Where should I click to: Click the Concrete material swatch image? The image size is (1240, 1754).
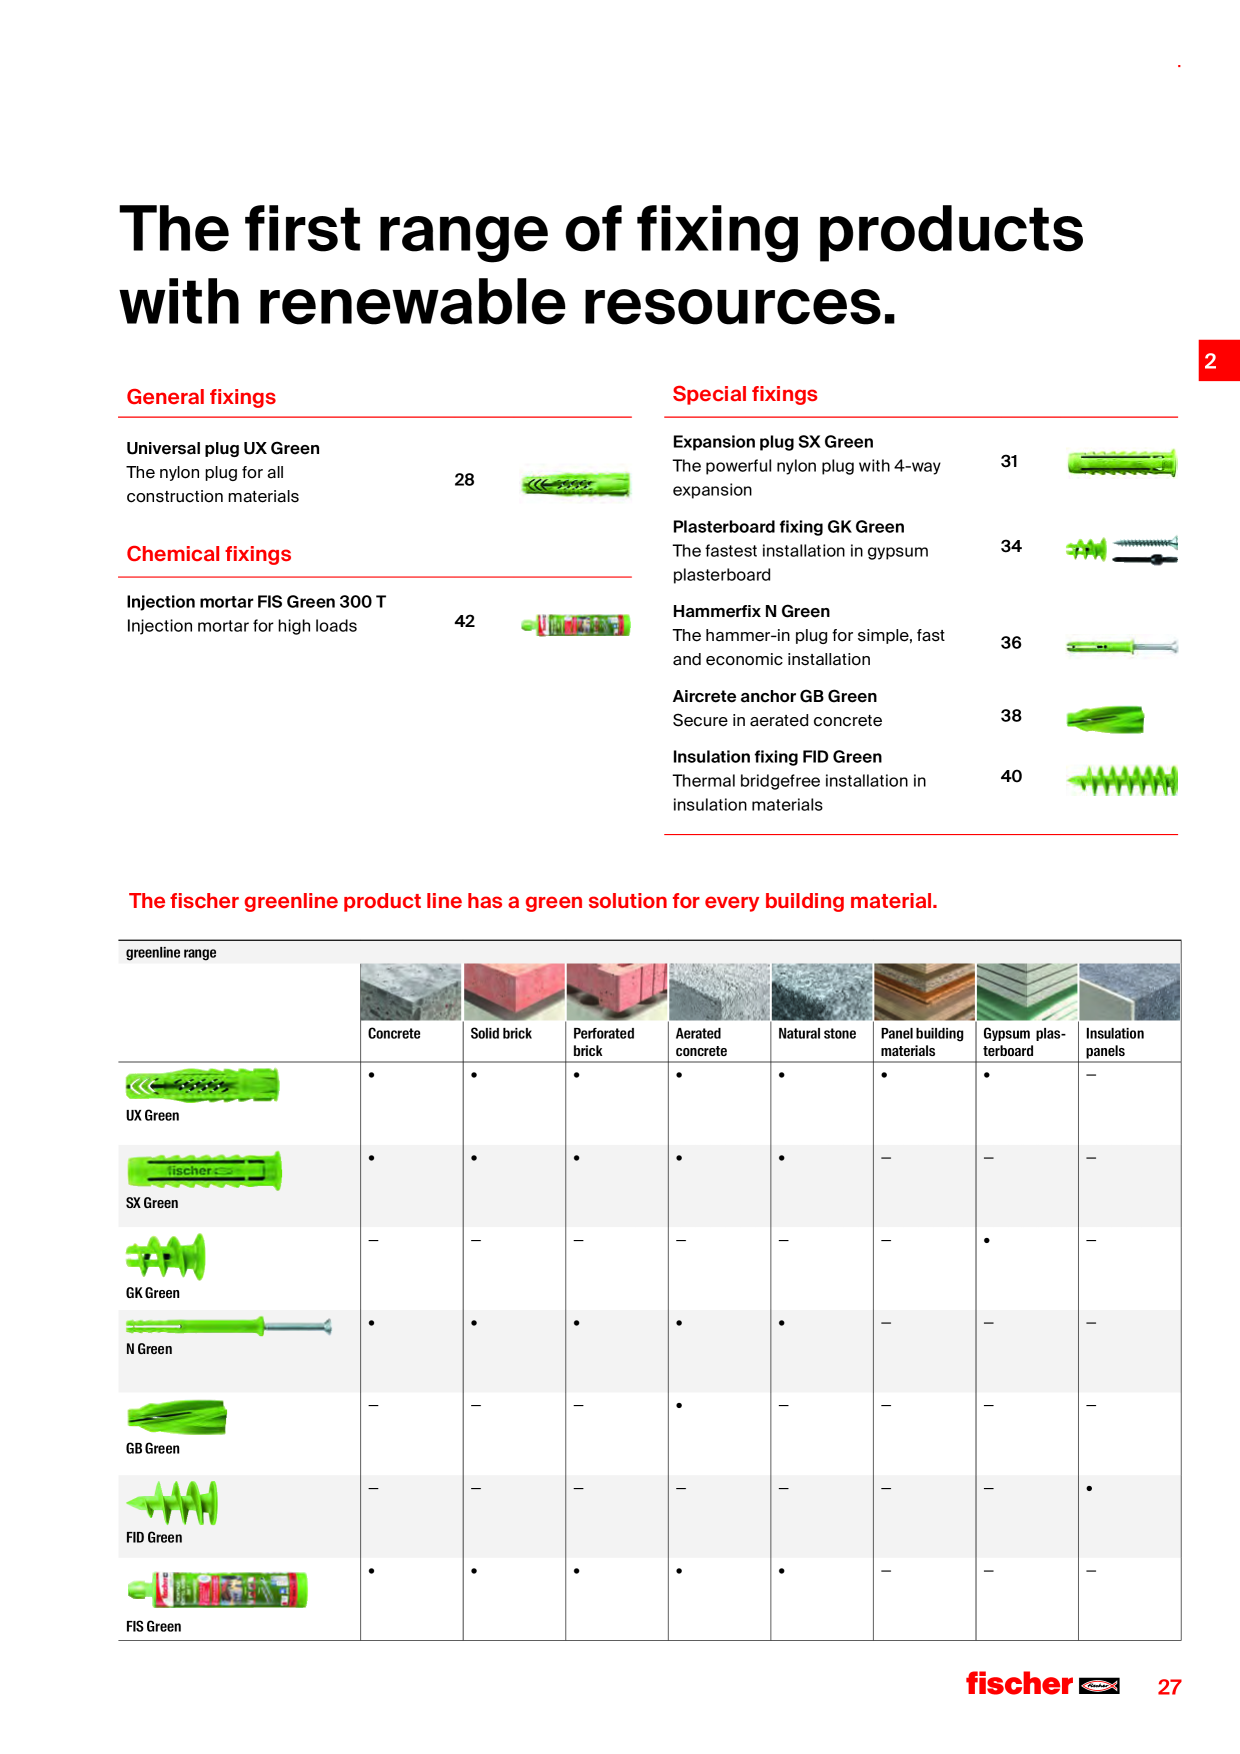coord(411,992)
